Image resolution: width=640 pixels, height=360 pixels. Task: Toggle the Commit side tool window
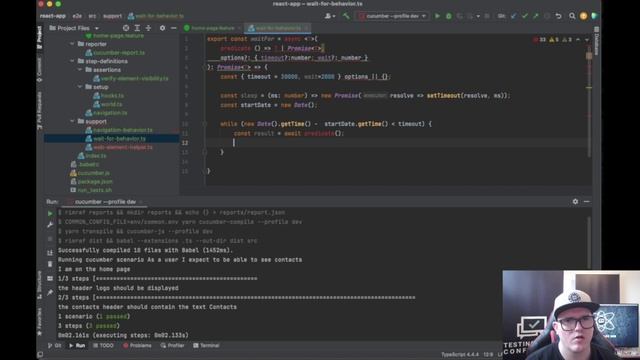[x=40, y=70]
